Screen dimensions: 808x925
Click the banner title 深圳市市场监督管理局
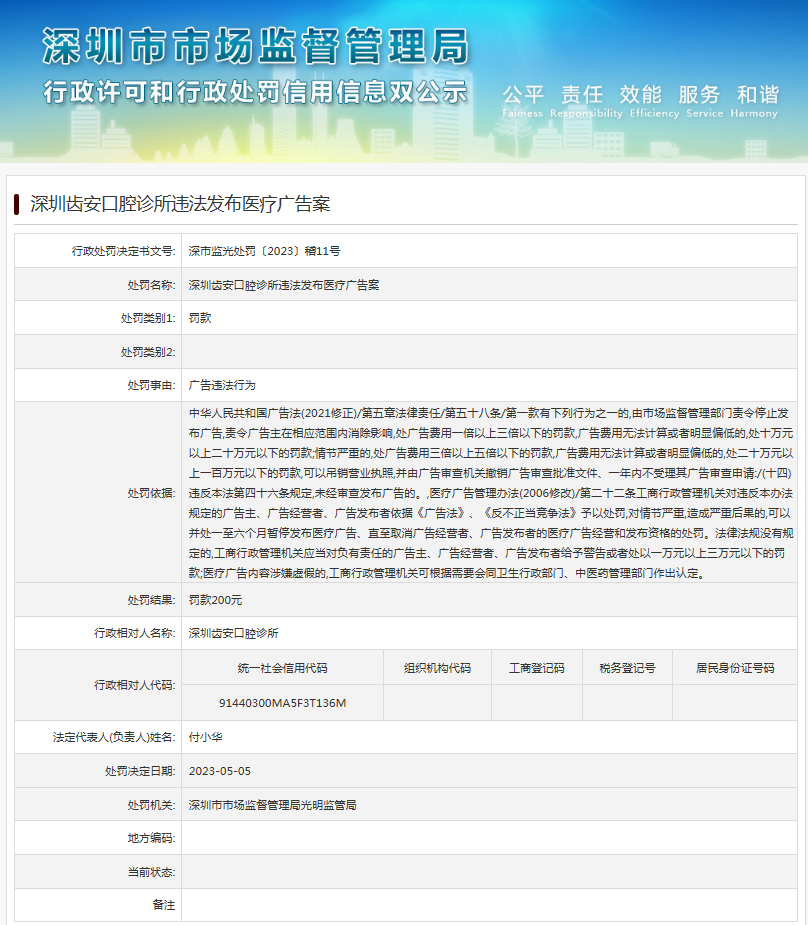pos(256,46)
